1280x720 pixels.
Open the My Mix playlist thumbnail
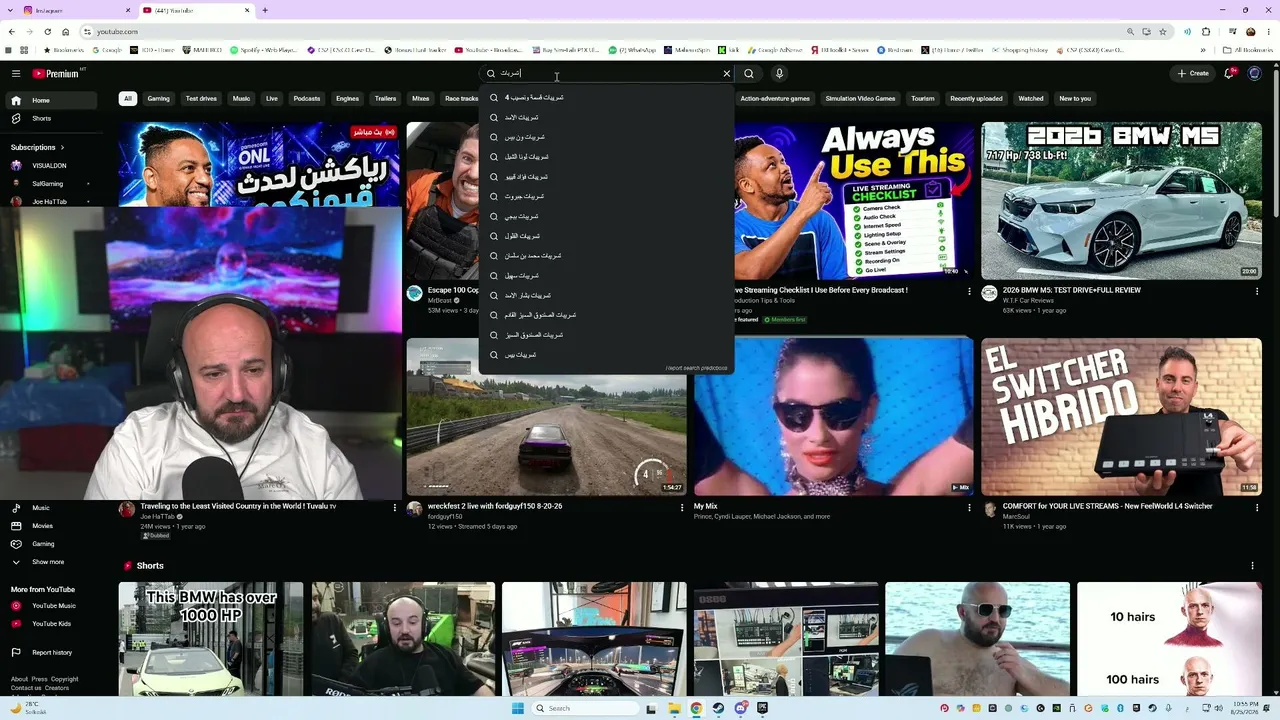coord(834,416)
